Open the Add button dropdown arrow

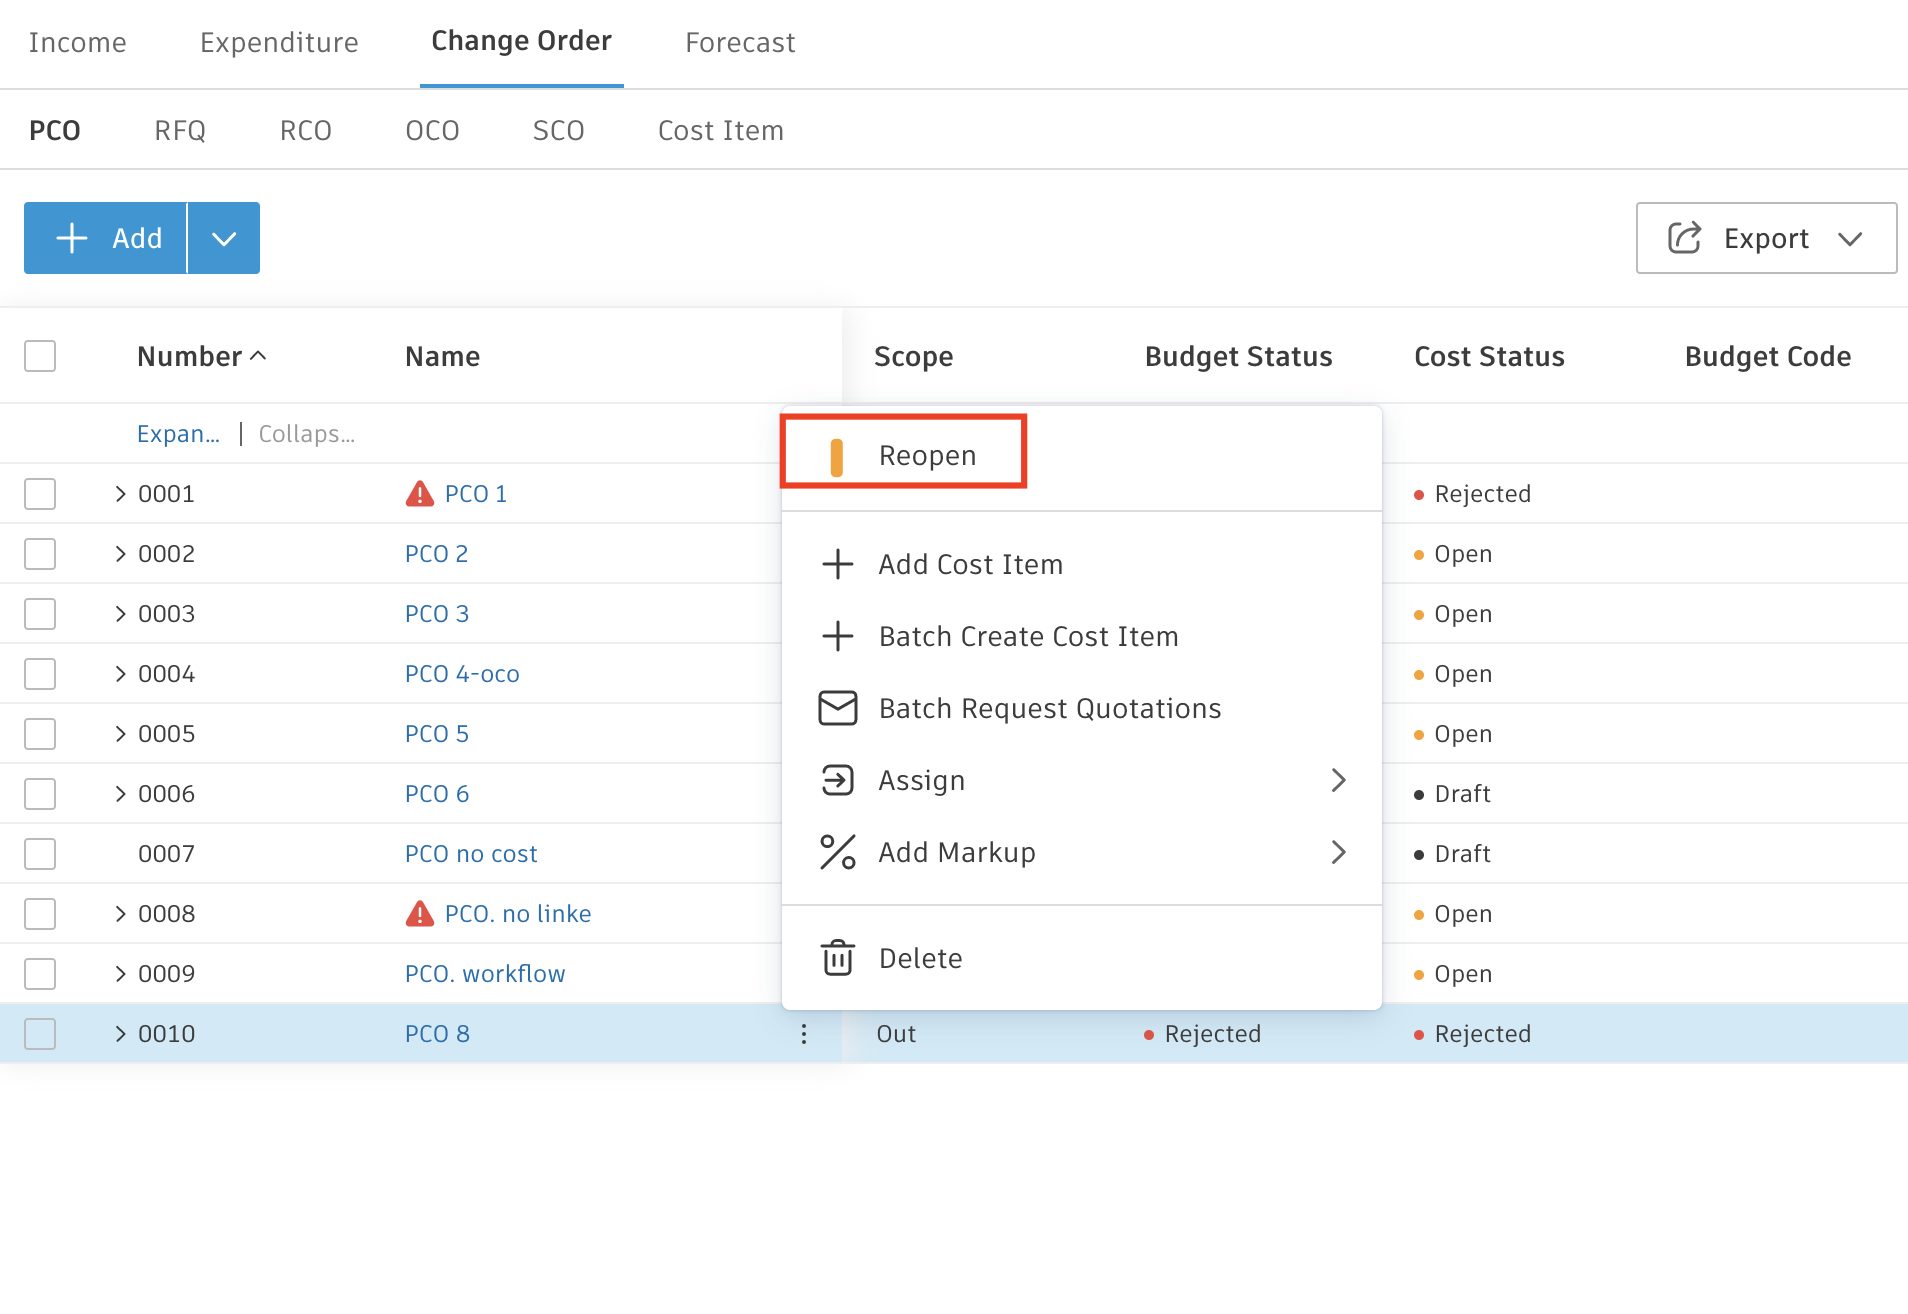[223, 238]
